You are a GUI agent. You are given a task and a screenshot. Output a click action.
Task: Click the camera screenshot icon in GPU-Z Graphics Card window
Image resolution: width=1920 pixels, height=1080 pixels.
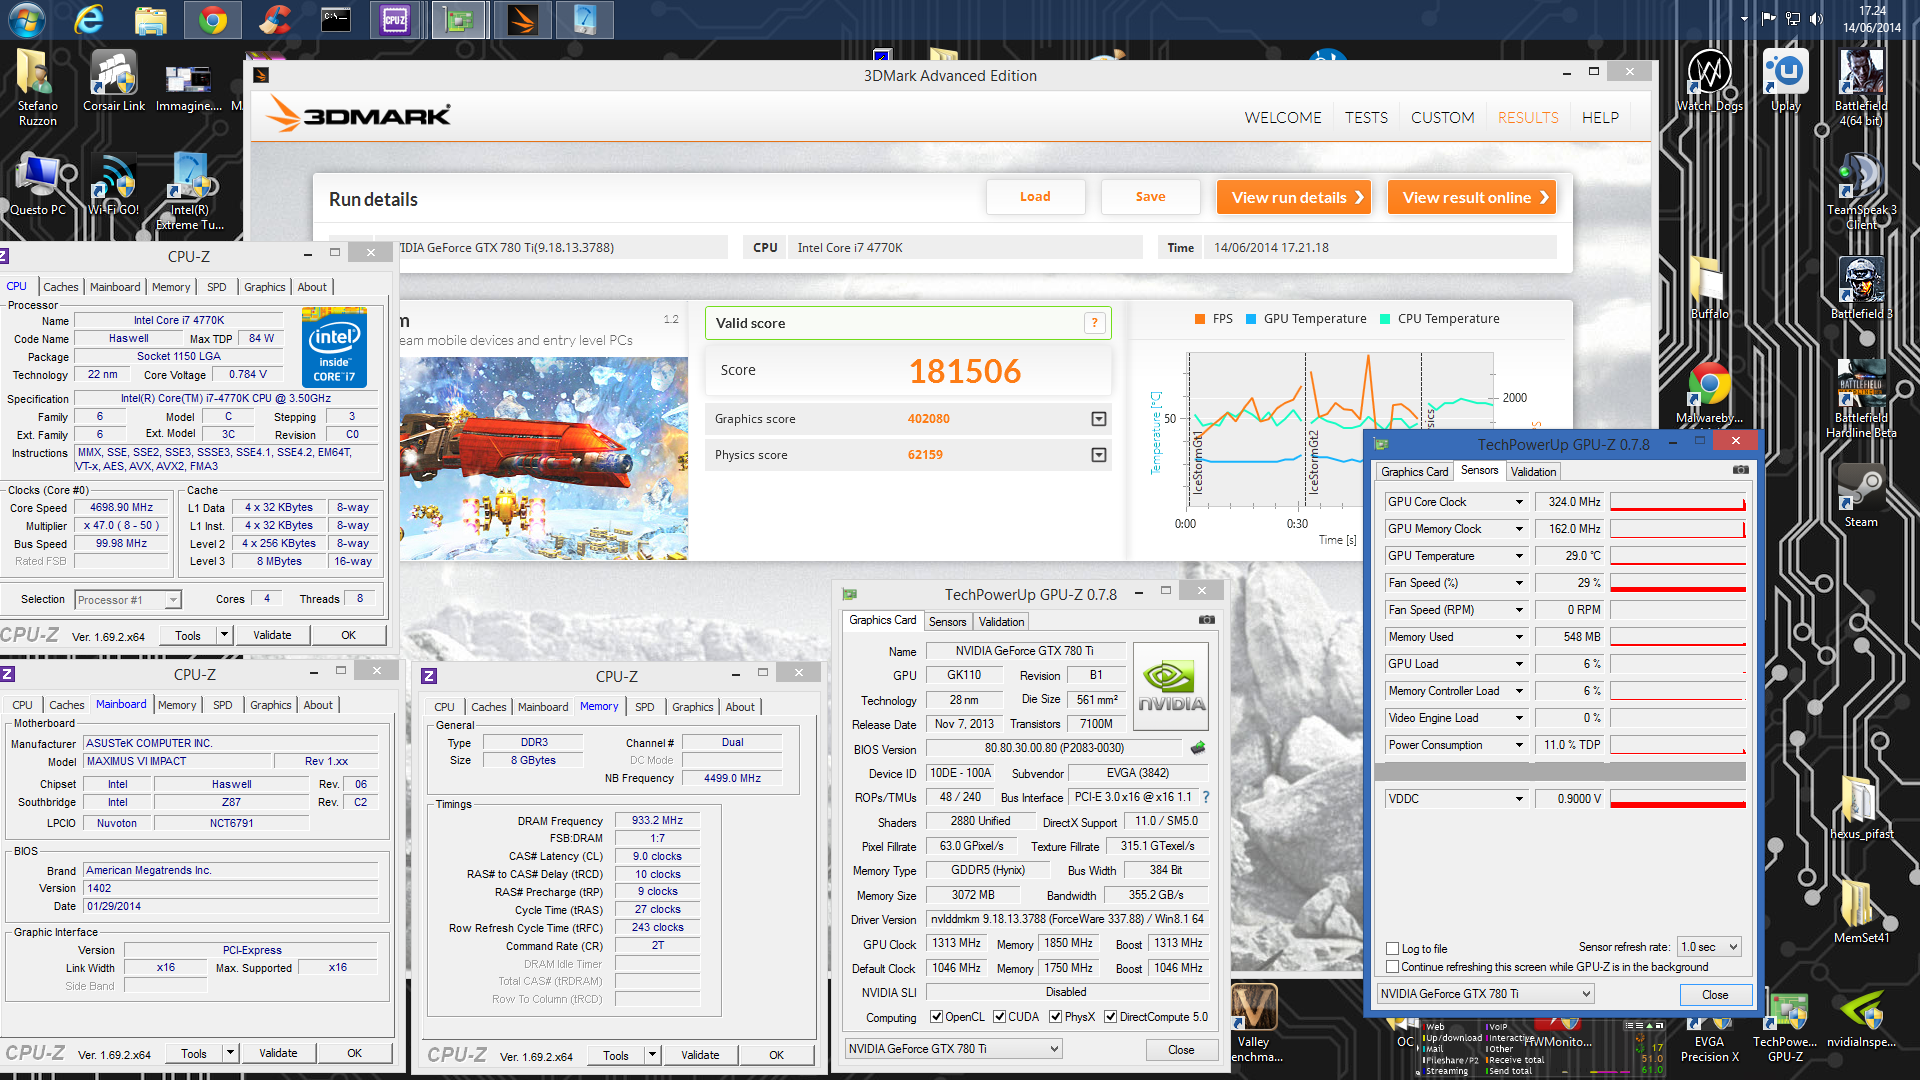(1207, 620)
